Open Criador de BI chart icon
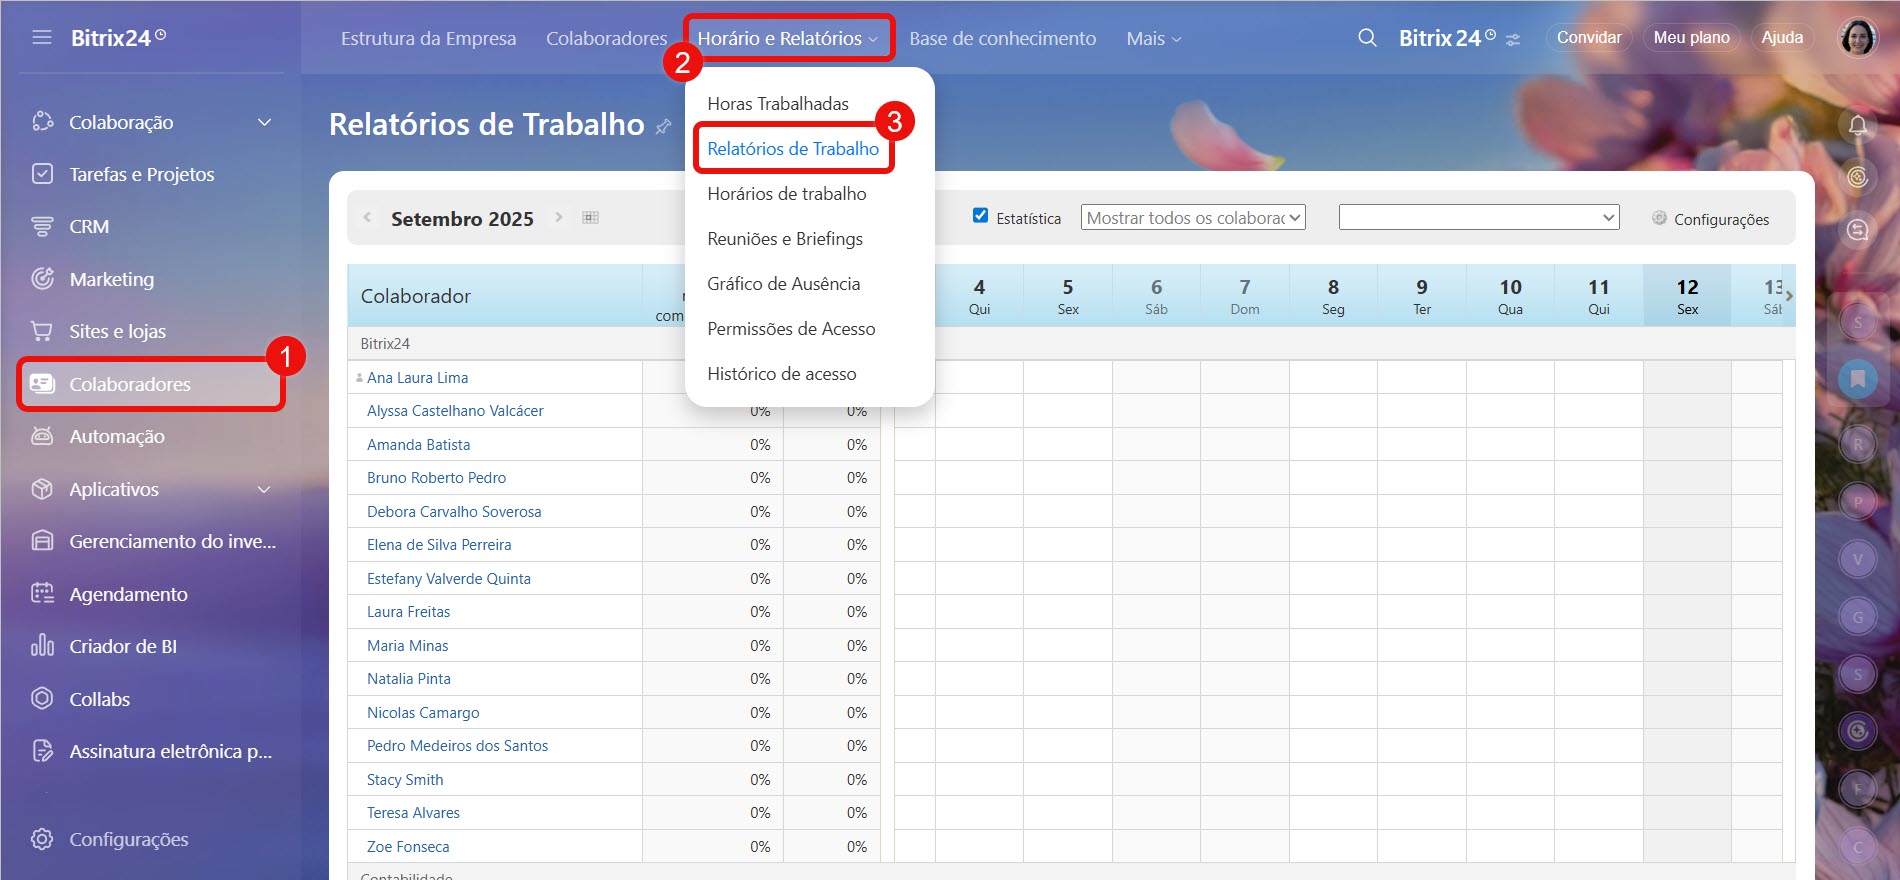1900x880 pixels. (42, 646)
